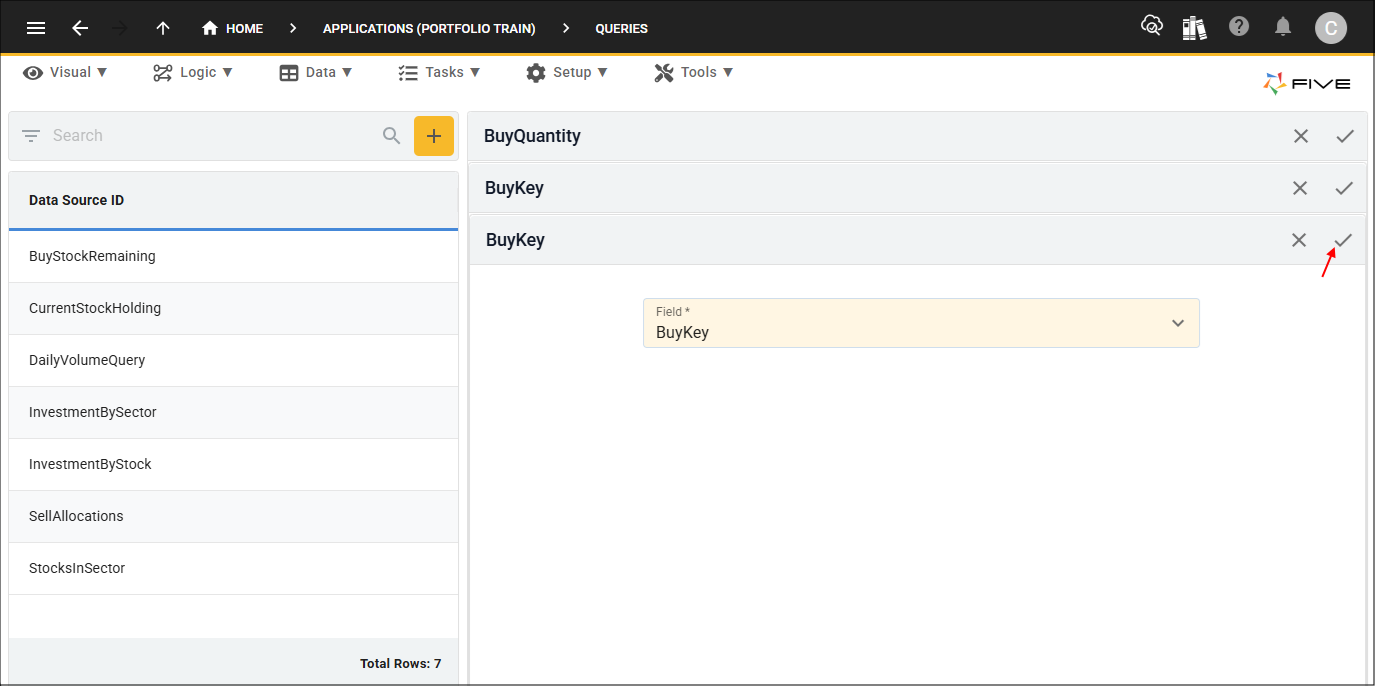Click Total Rows: 7 footer text
This screenshot has height=686, width=1375.
[x=400, y=664]
